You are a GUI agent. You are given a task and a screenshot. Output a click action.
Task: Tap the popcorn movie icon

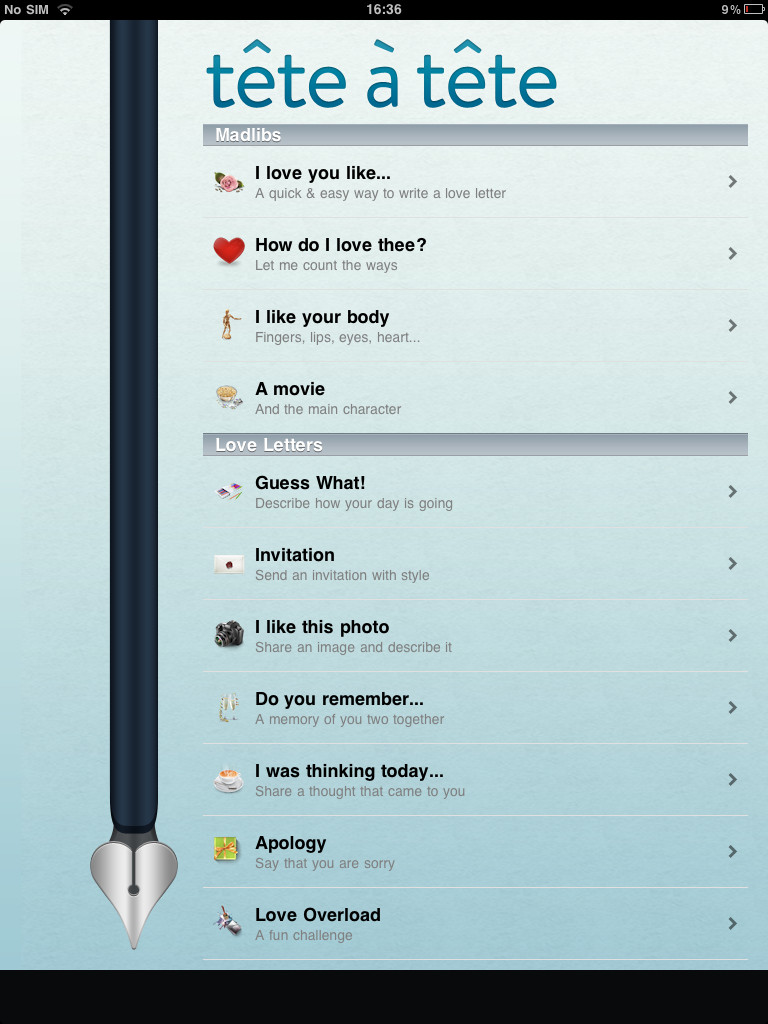(229, 396)
